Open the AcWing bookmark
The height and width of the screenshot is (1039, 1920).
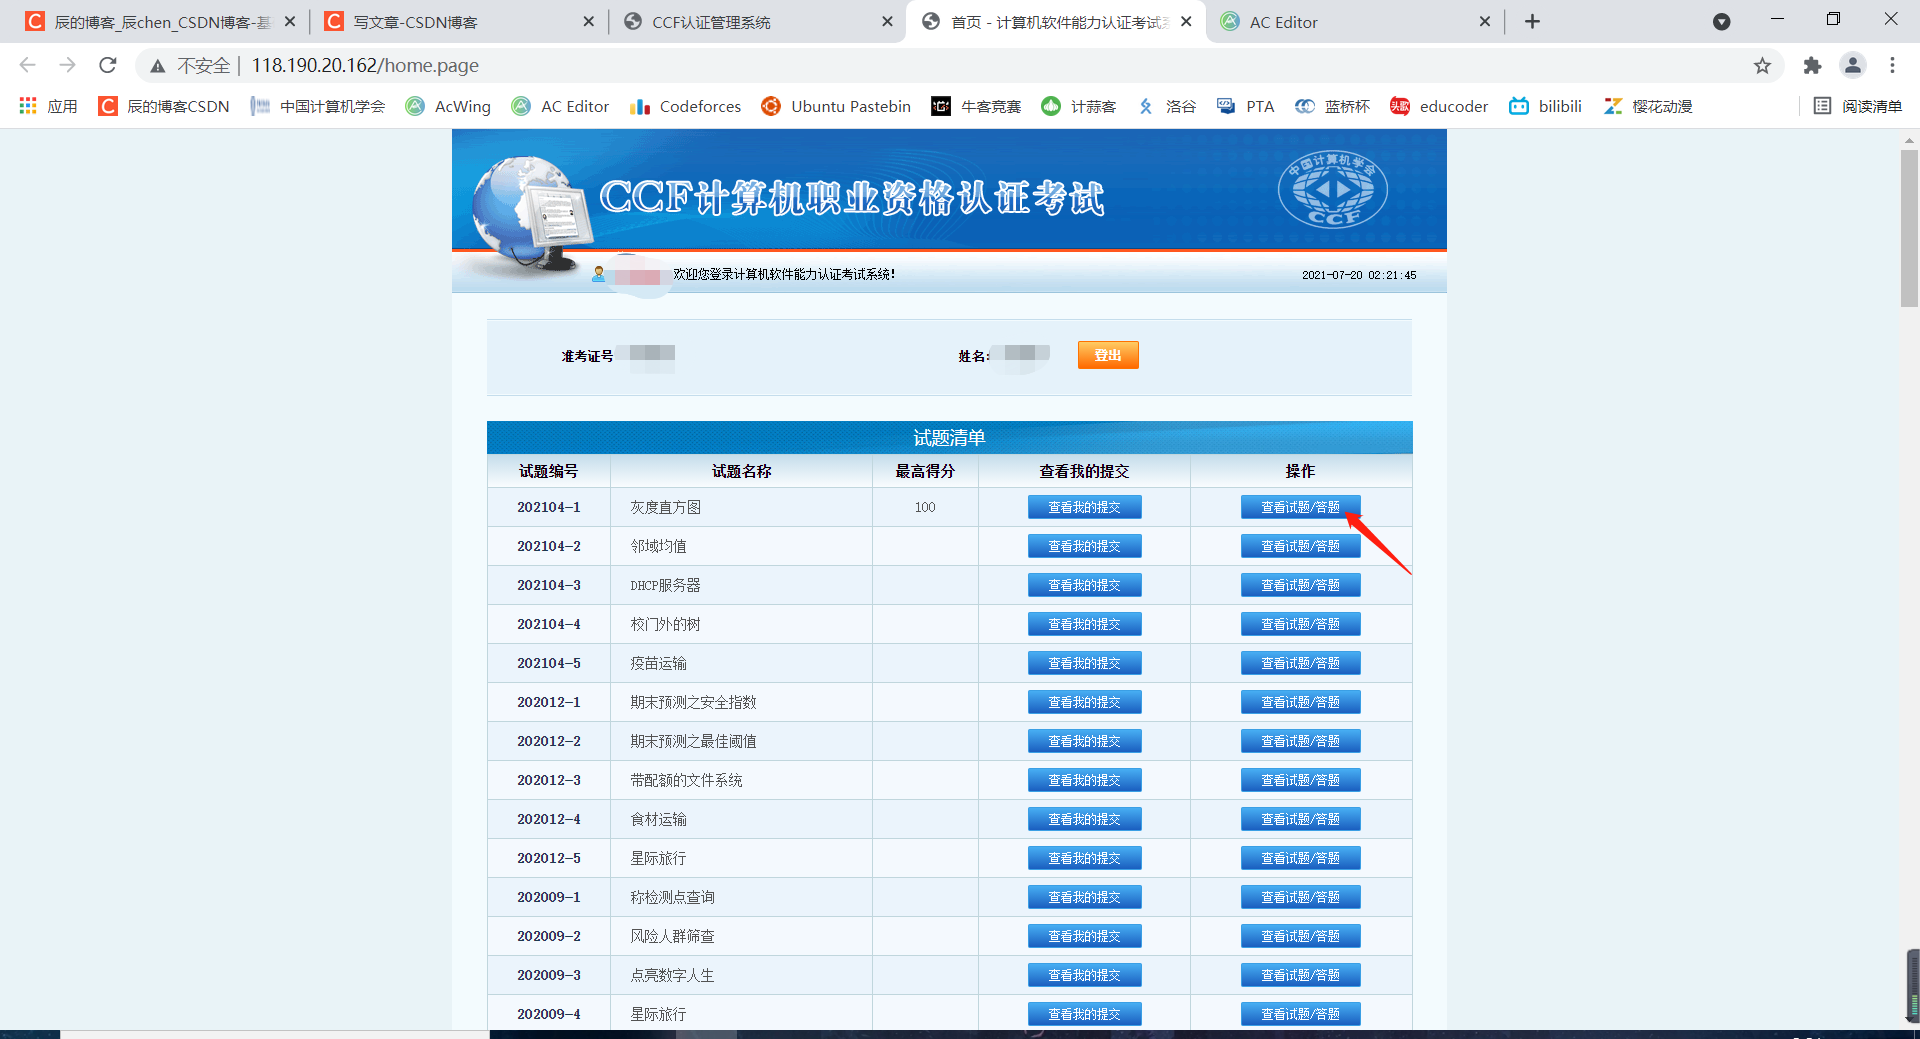pyautogui.click(x=448, y=106)
